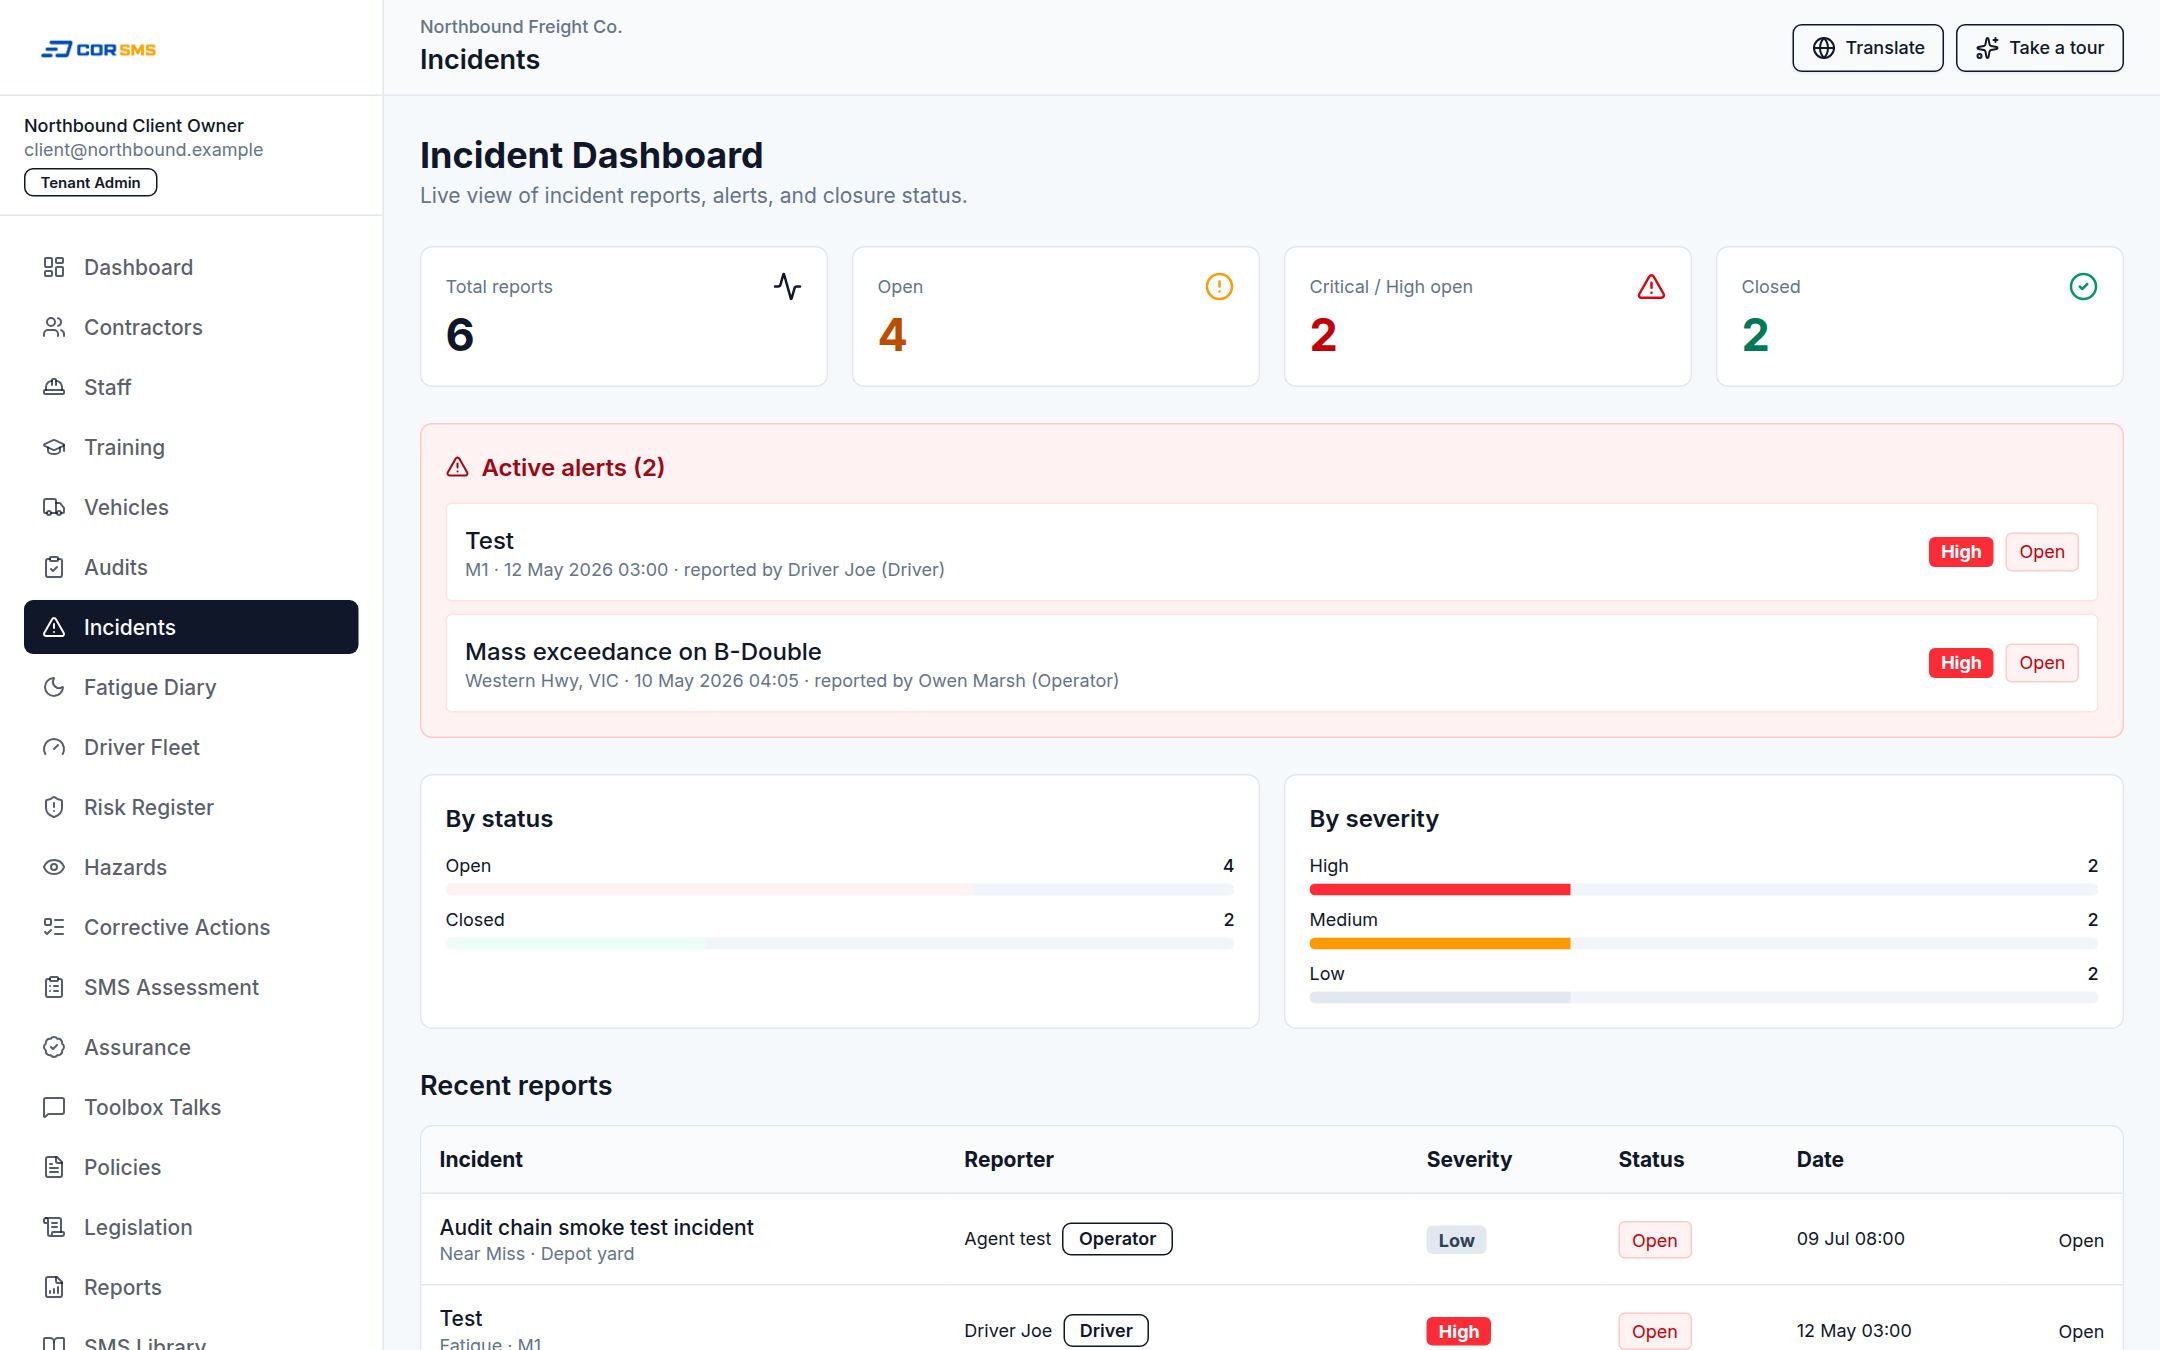Click the green check icon on Closed card
Image resolution: width=2160 pixels, height=1350 pixels.
[x=2083, y=287]
